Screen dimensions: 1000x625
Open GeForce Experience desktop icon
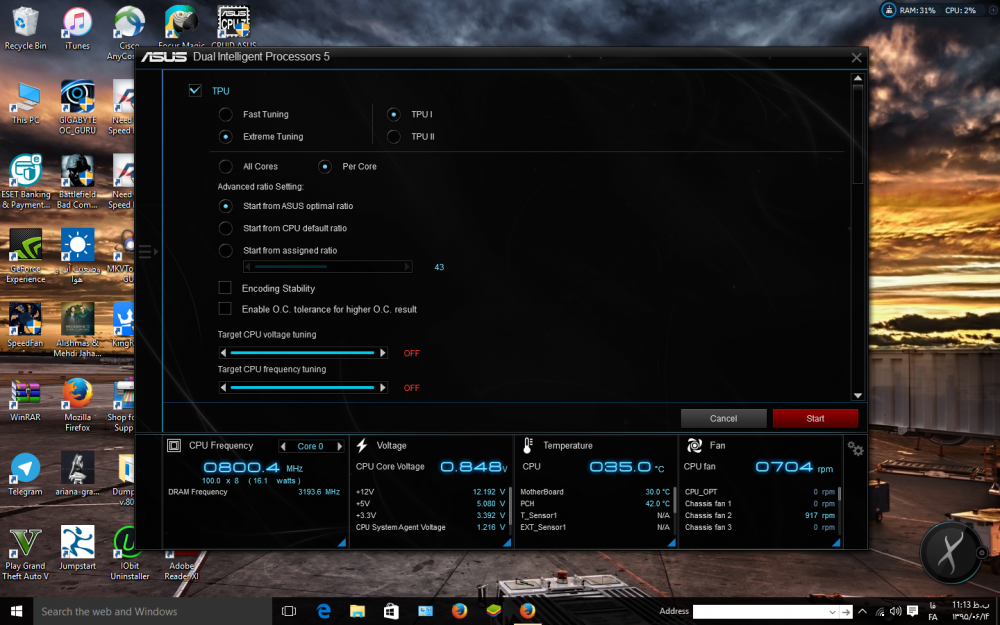[x=26, y=256]
